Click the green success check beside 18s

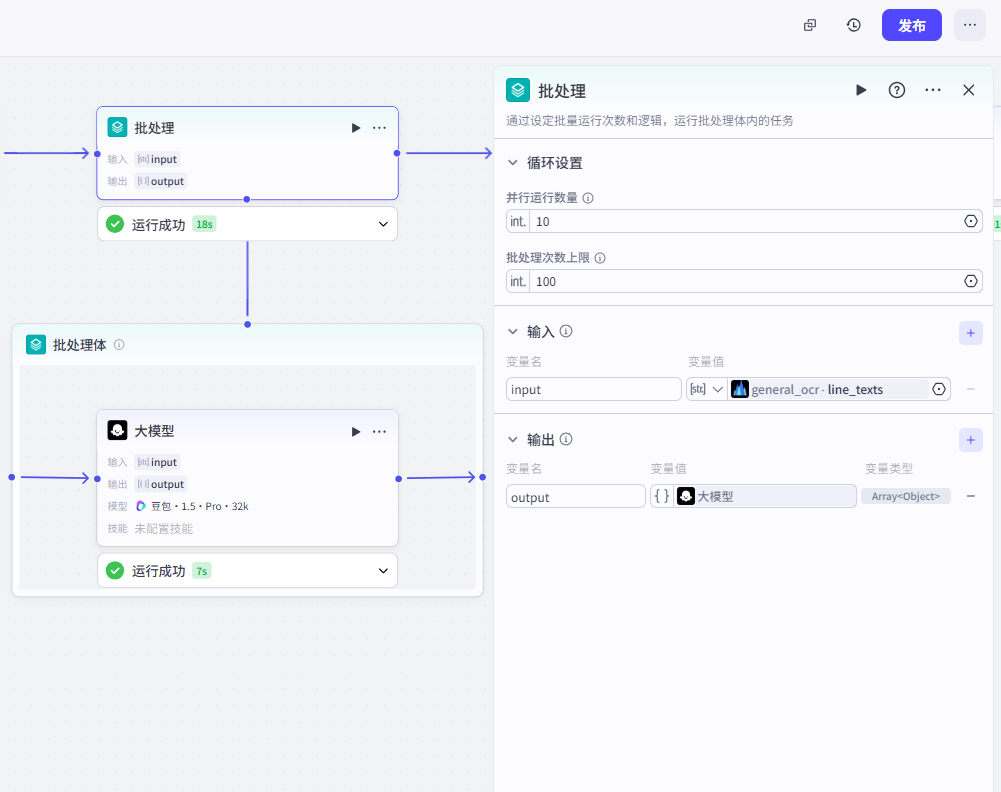[115, 224]
